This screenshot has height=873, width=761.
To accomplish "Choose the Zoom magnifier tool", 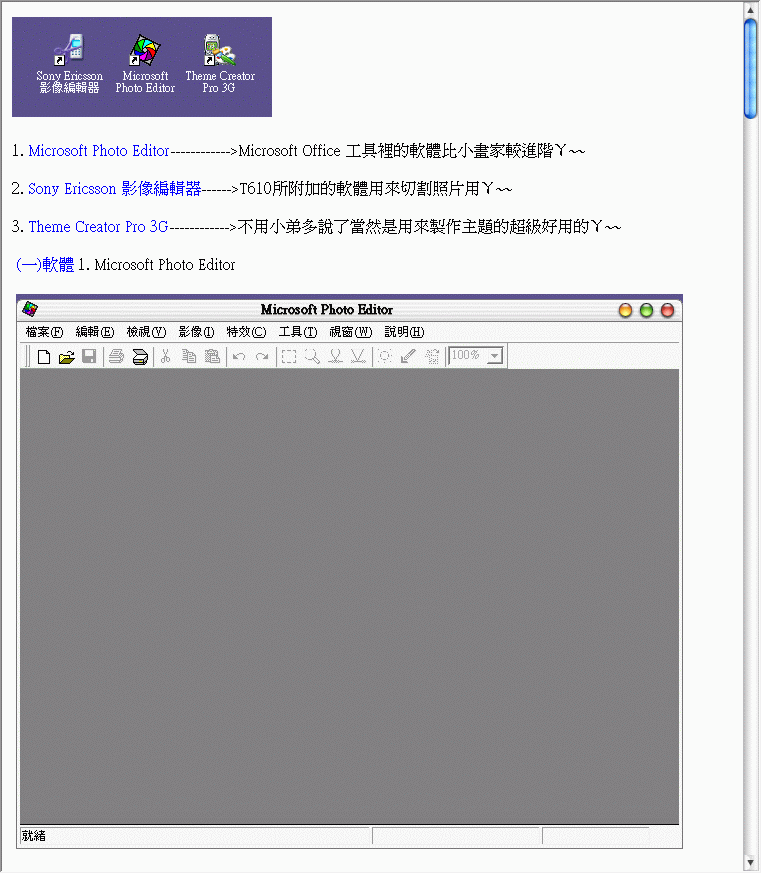I will [312, 356].
